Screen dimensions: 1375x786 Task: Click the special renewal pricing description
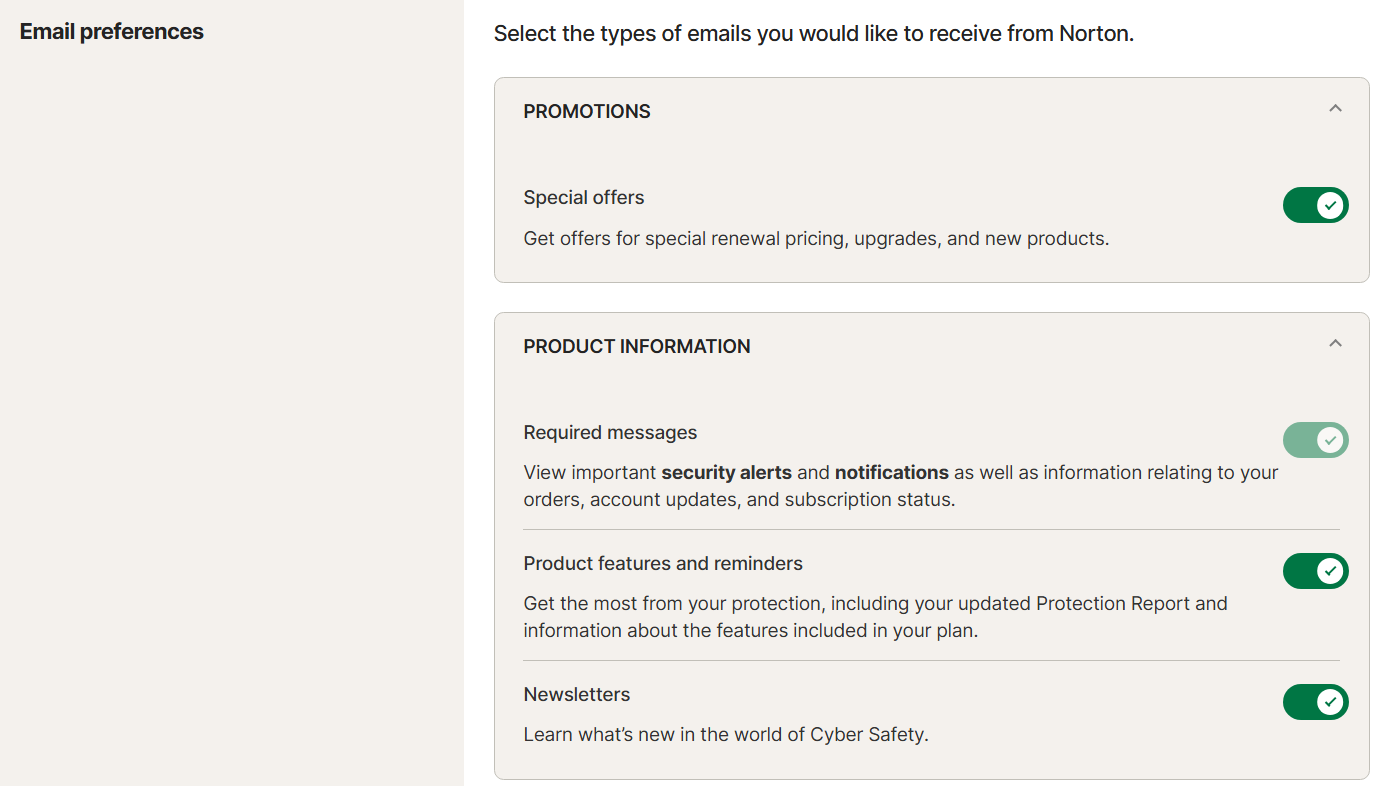[816, 239]
